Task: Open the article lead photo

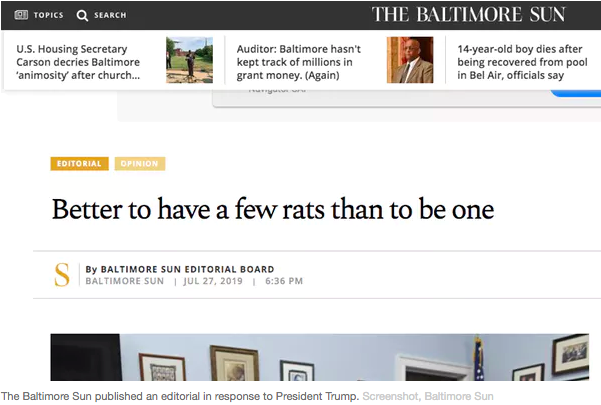Action: coord(320,357)
